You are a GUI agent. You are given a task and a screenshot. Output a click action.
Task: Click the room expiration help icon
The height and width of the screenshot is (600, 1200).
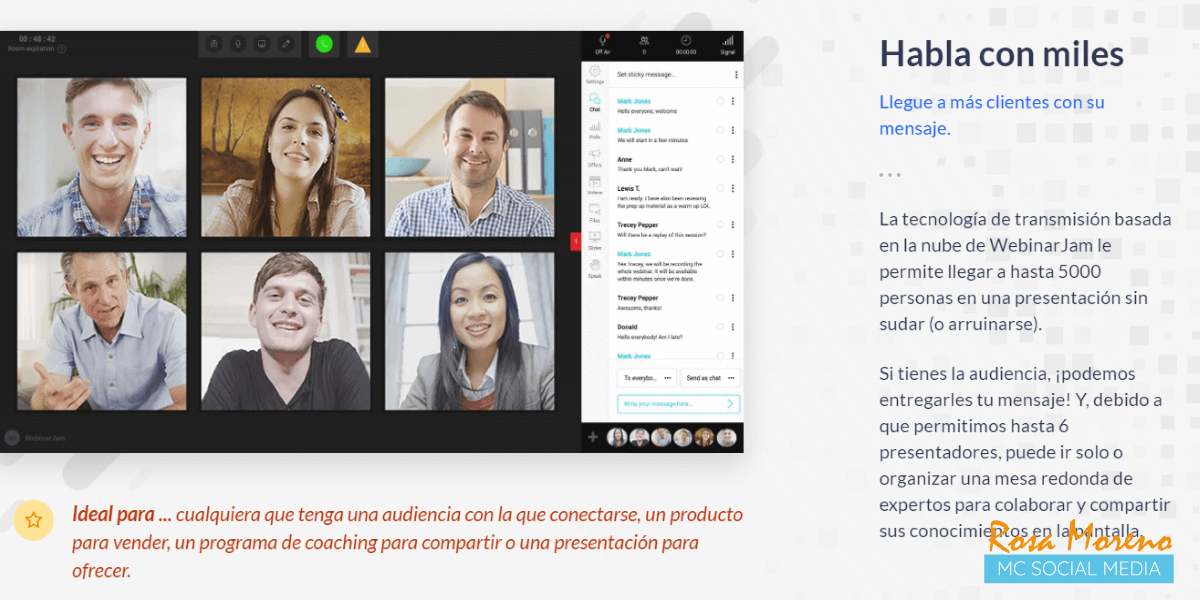coord(62,48)
